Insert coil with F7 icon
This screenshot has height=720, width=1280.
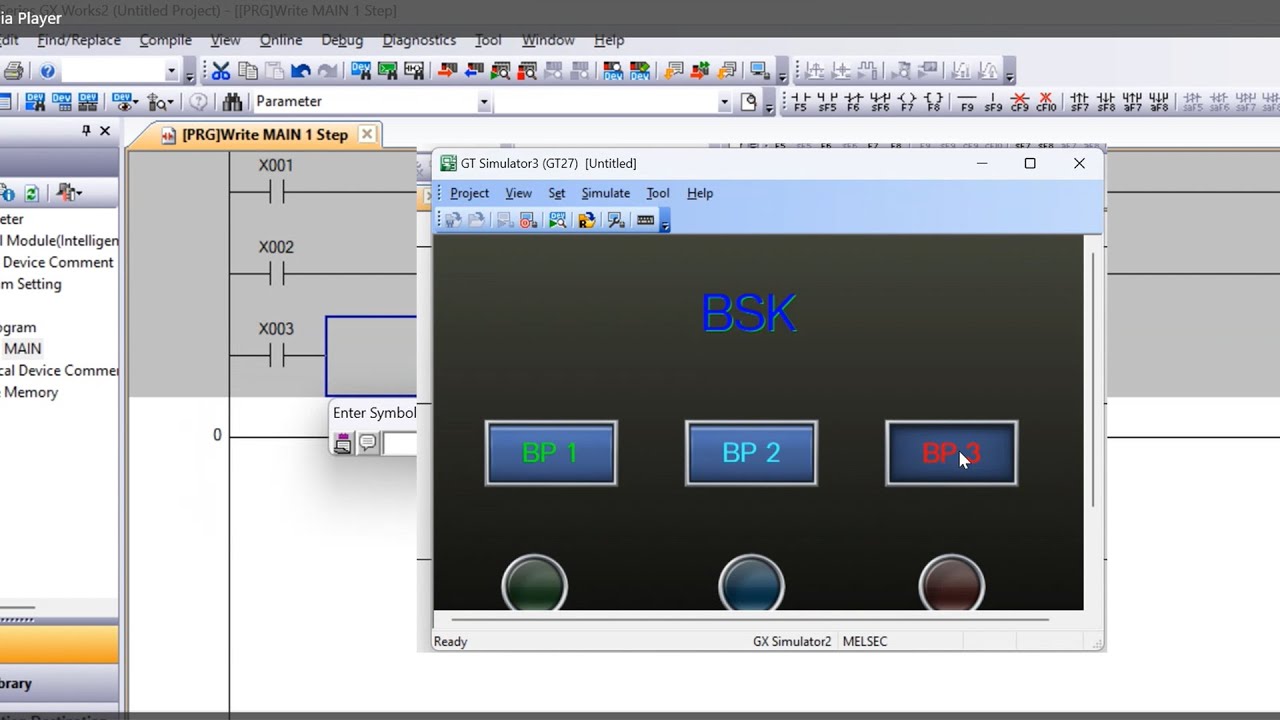click(906, 102)
